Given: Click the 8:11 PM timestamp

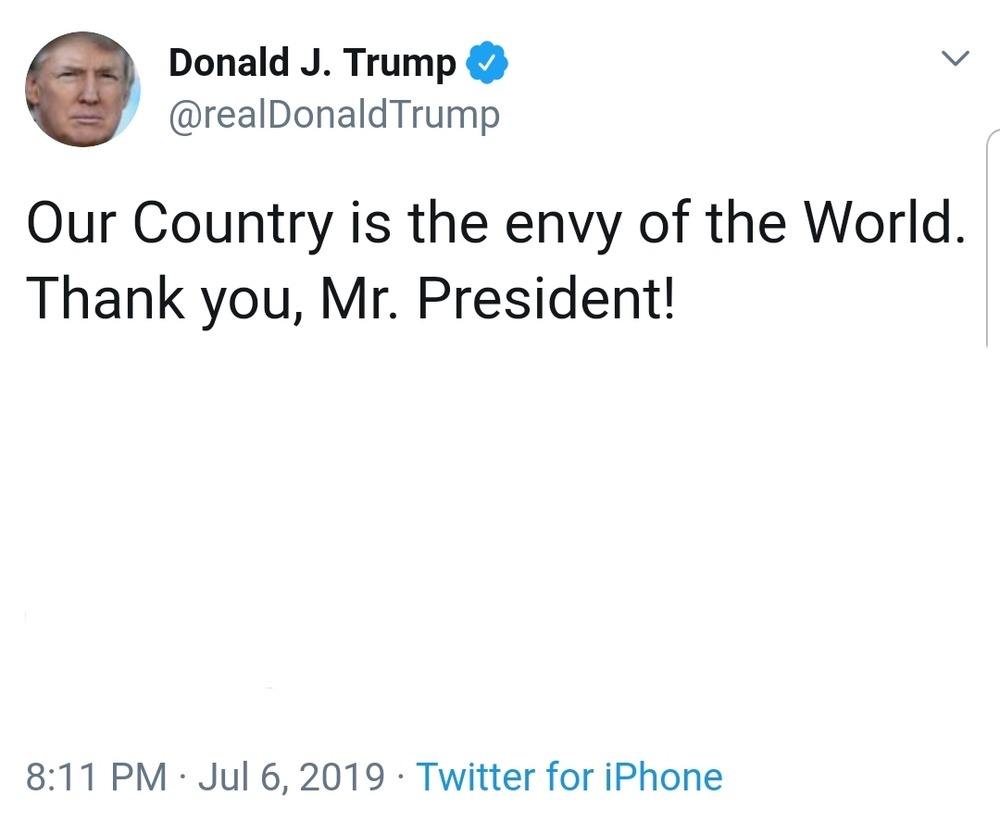Looking at the screenshot, I should coord(96,777).
